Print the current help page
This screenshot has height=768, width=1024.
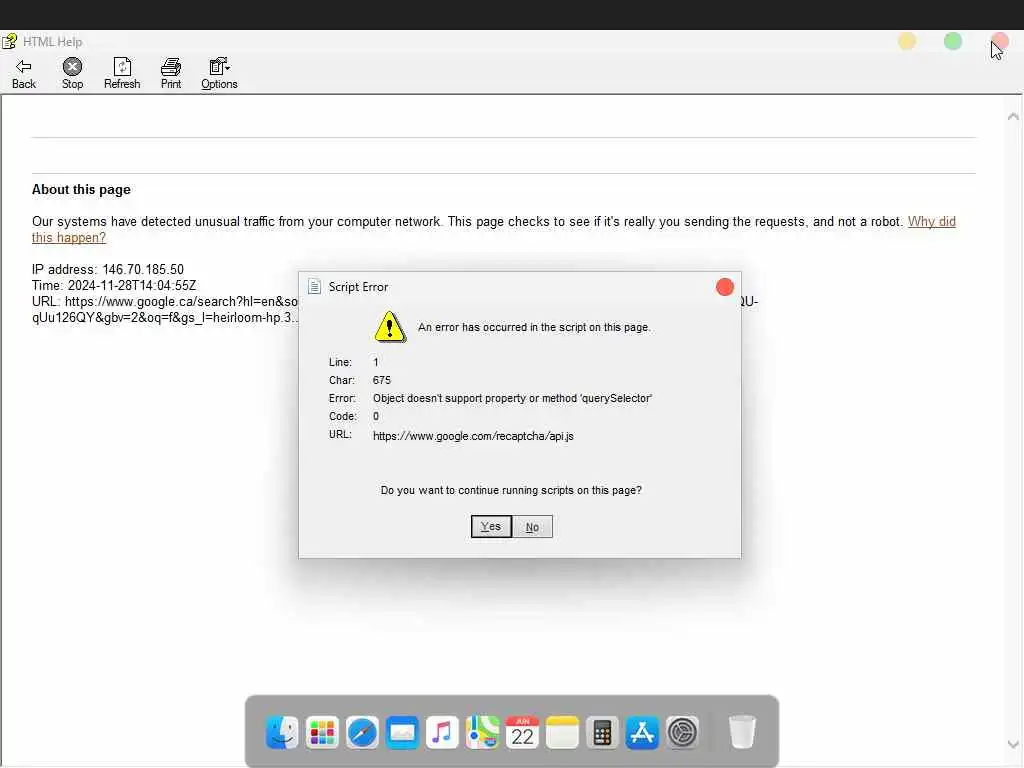pos(170,74)
